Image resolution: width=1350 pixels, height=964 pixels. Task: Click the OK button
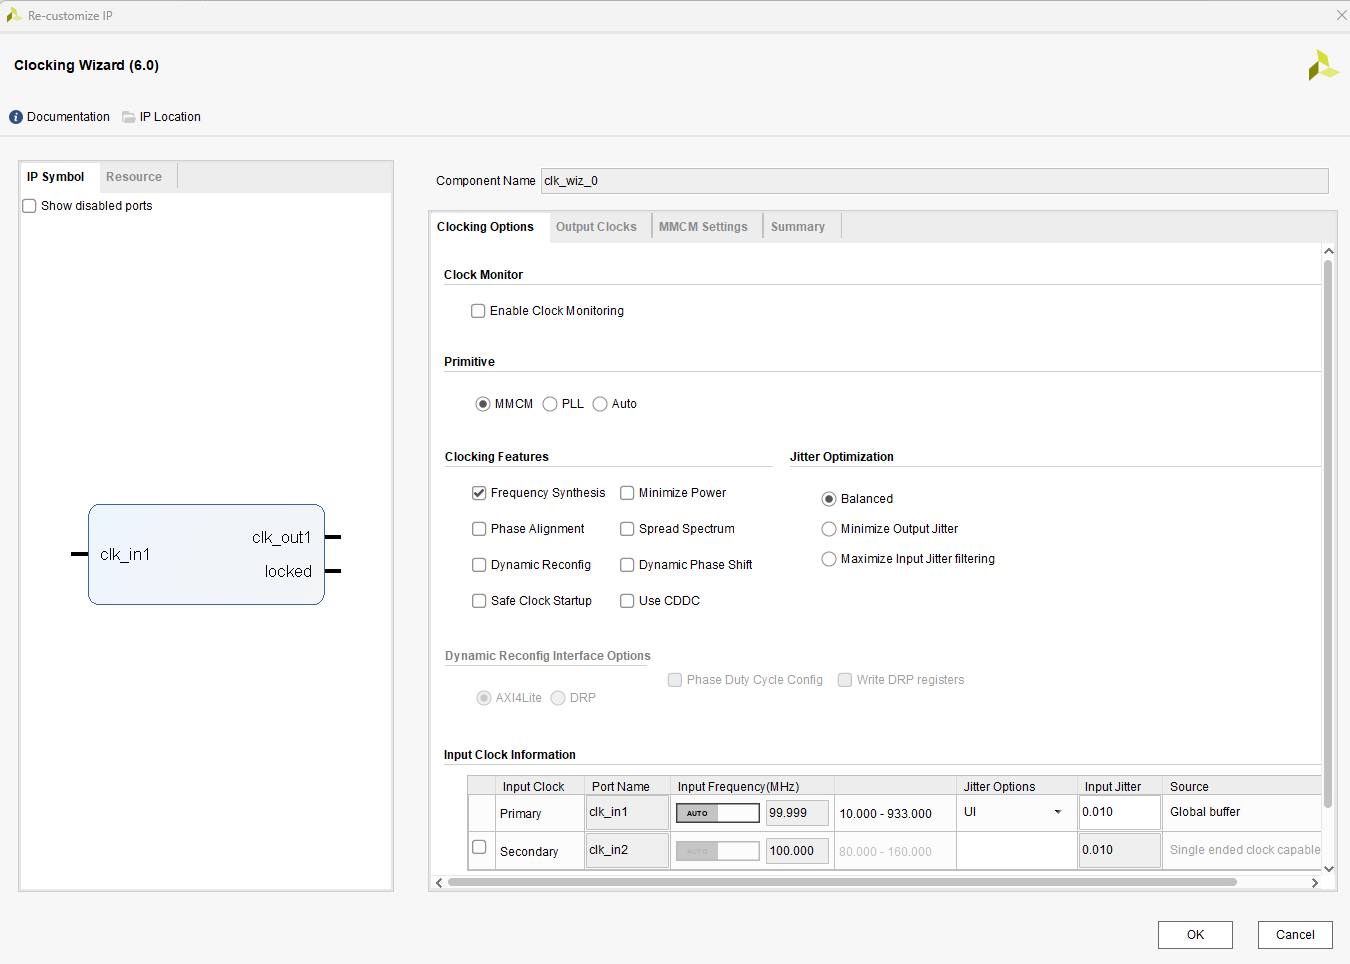pyautogui.click(x=1195, y=935)
